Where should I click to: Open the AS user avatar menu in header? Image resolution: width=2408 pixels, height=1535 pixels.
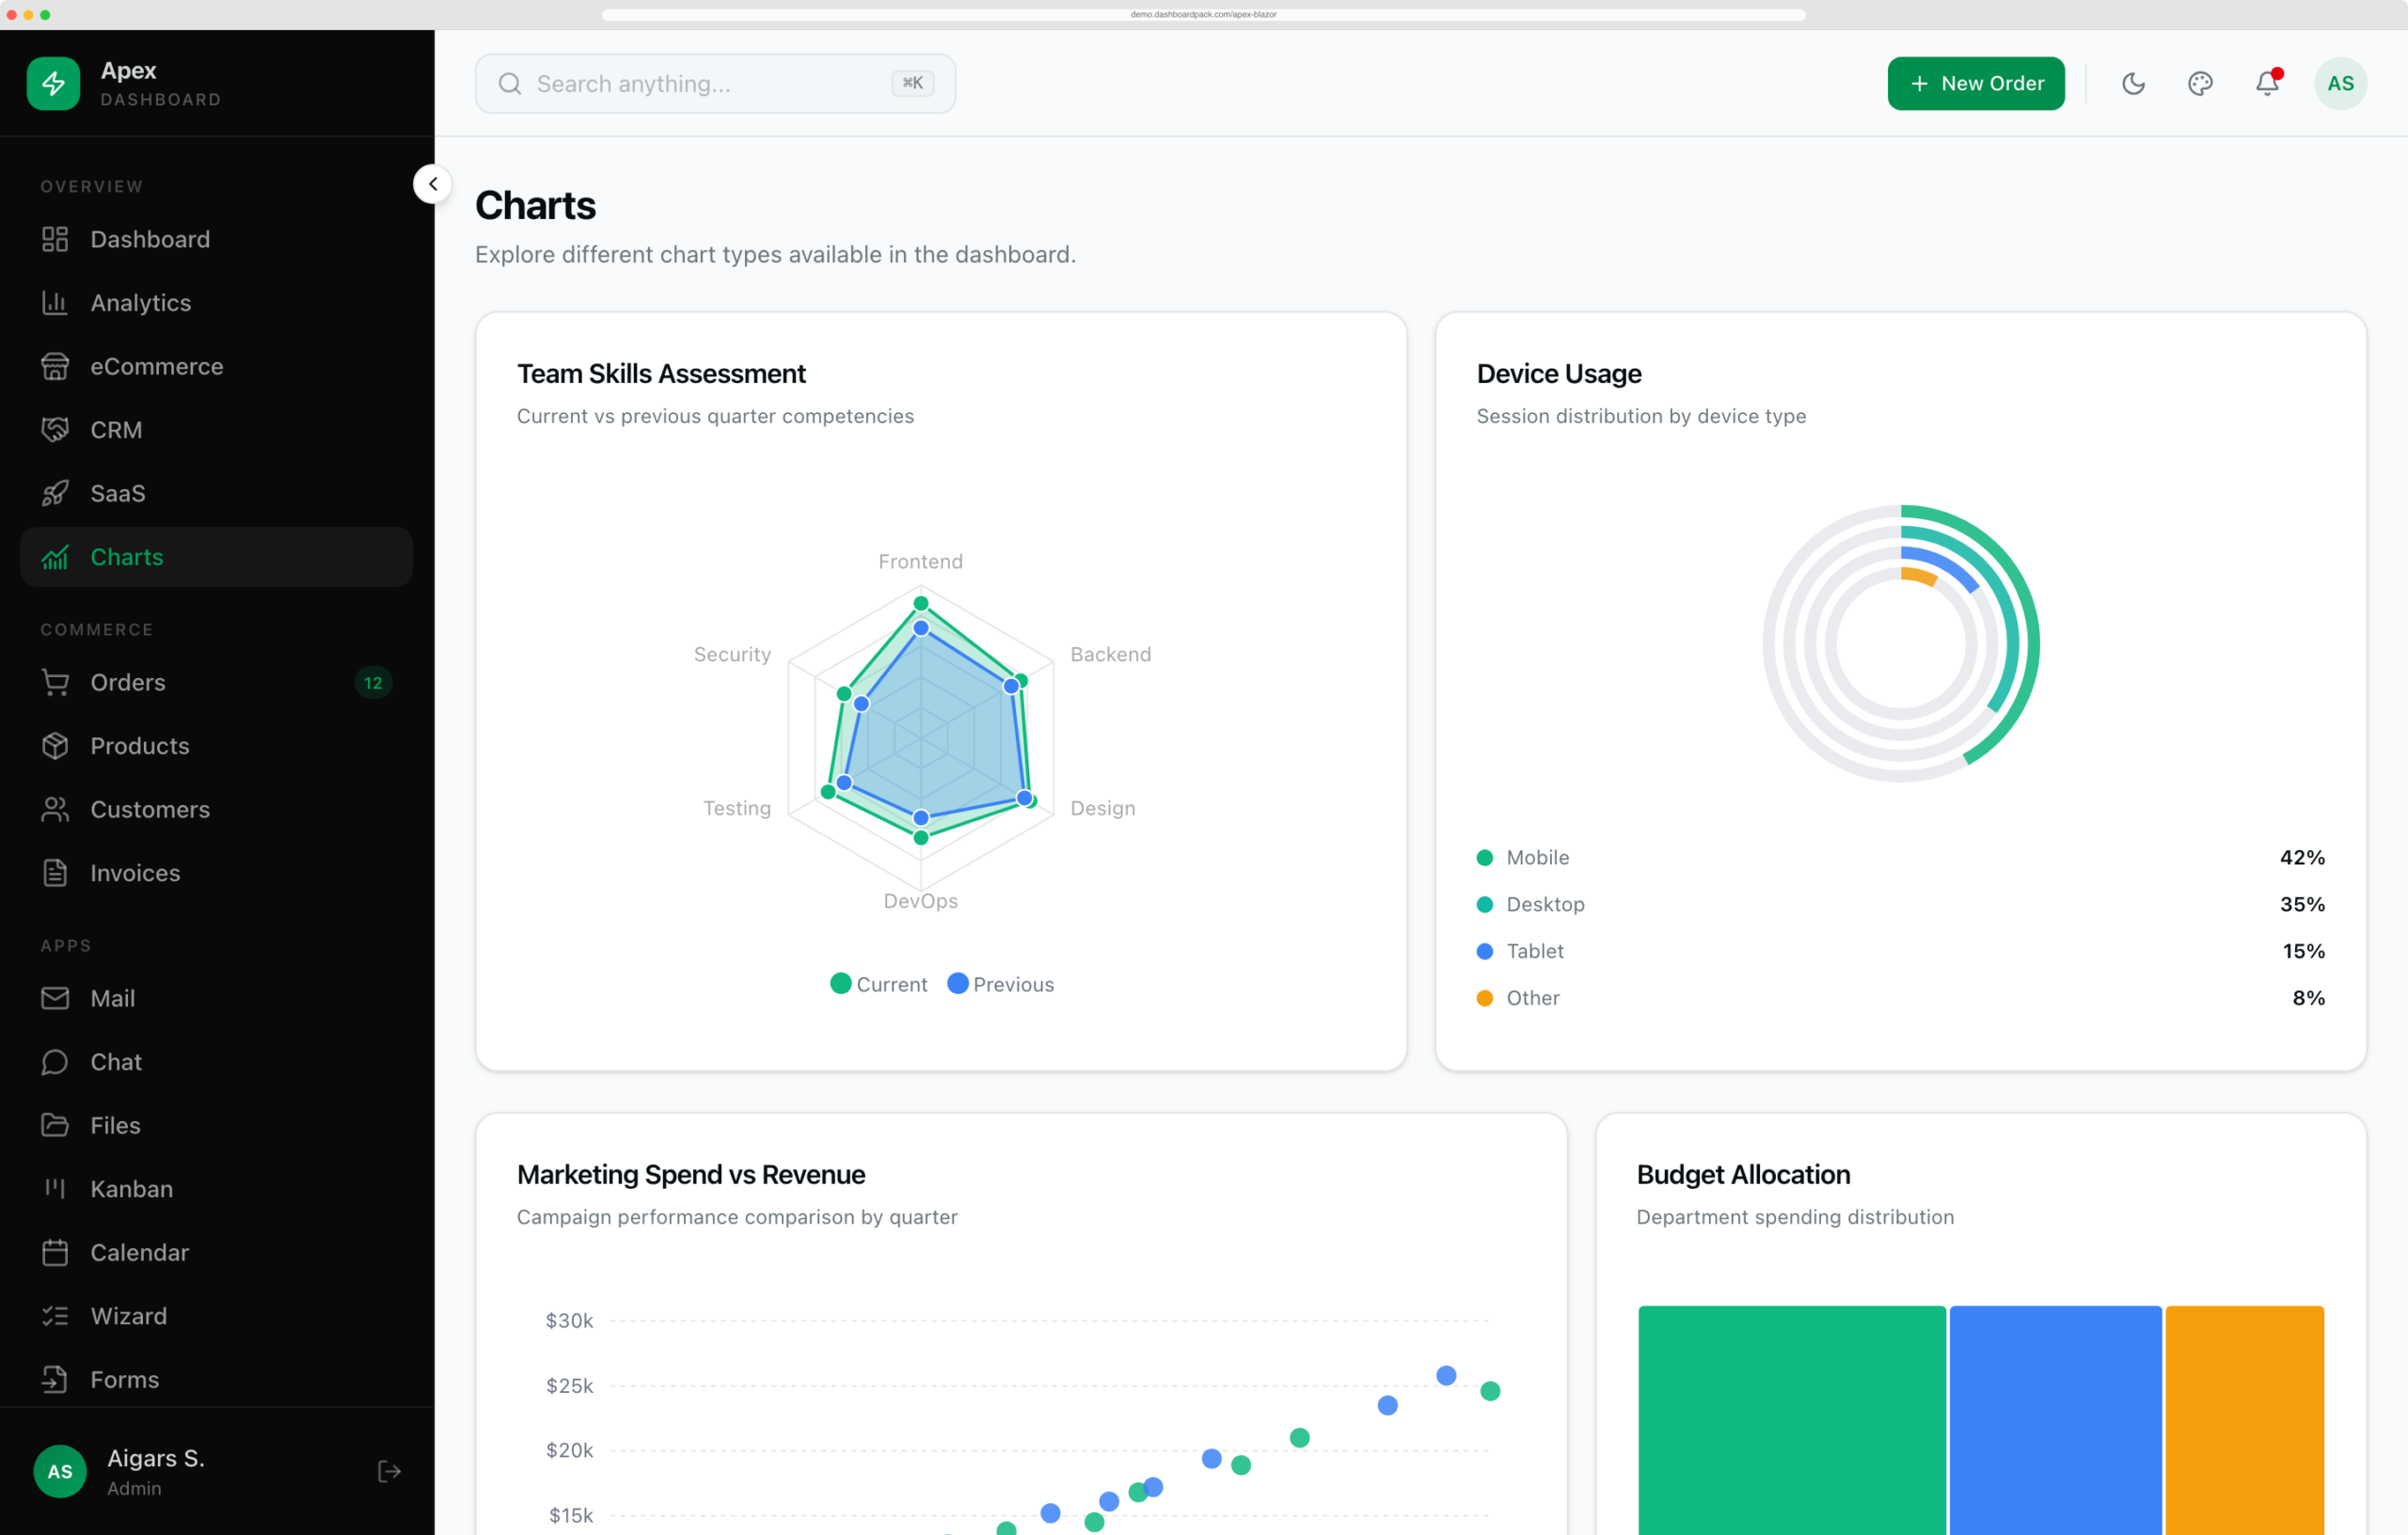pos(2340,83)
